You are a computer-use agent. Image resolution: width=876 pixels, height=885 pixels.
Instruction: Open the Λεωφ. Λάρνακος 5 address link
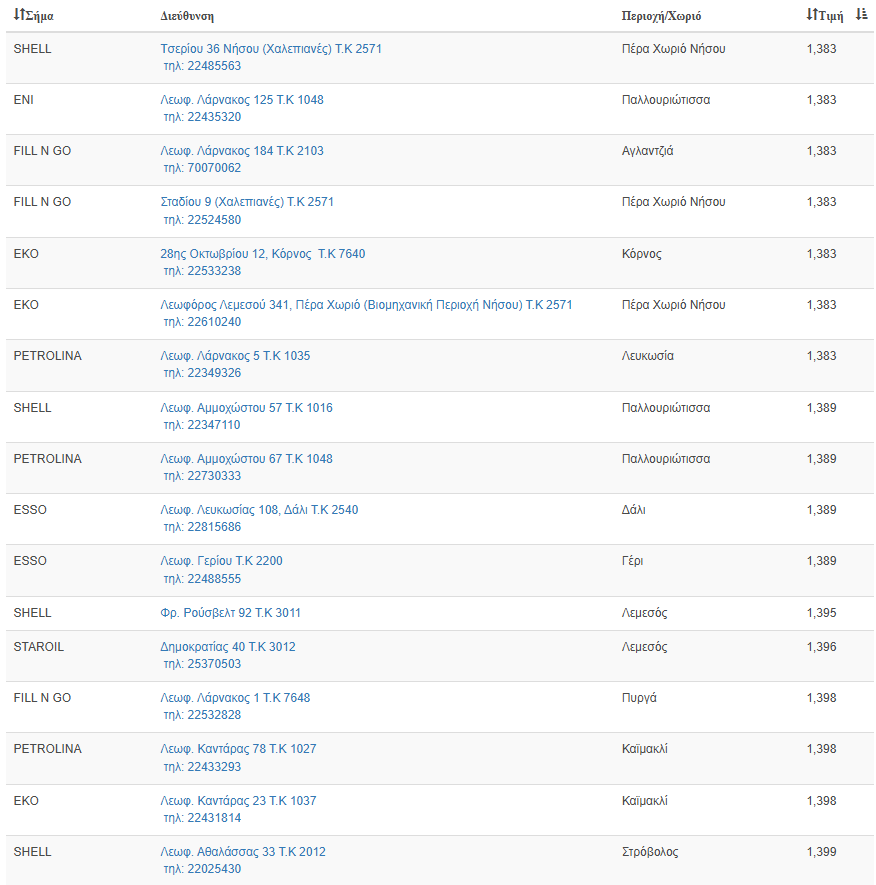coord(235,356)
